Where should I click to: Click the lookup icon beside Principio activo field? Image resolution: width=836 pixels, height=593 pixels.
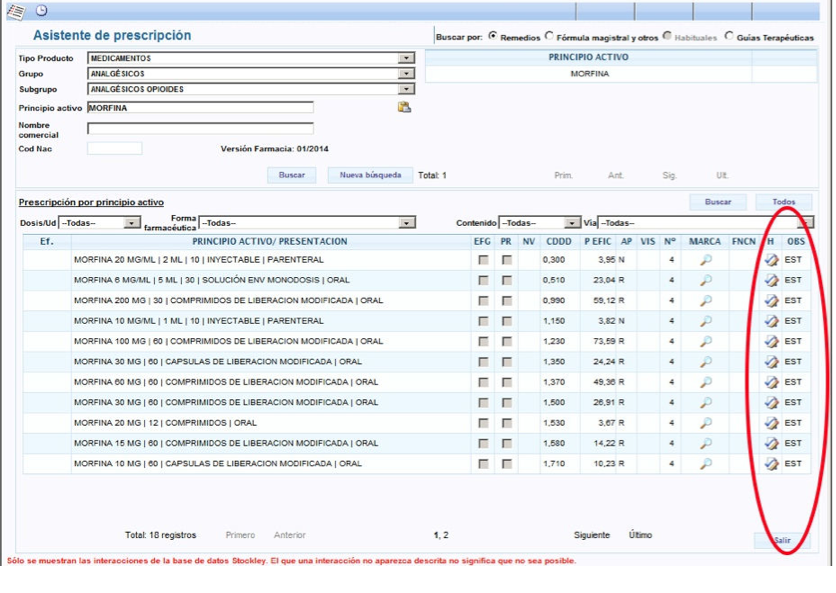pyautogui.click(x=404, y=107)
